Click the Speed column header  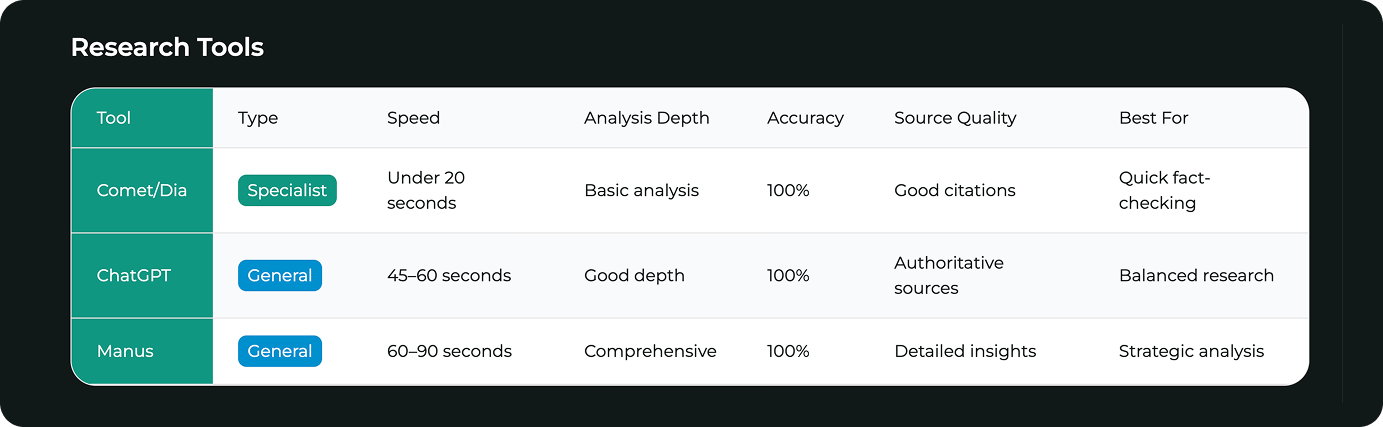pyautogui.click(x=413, y=118)
